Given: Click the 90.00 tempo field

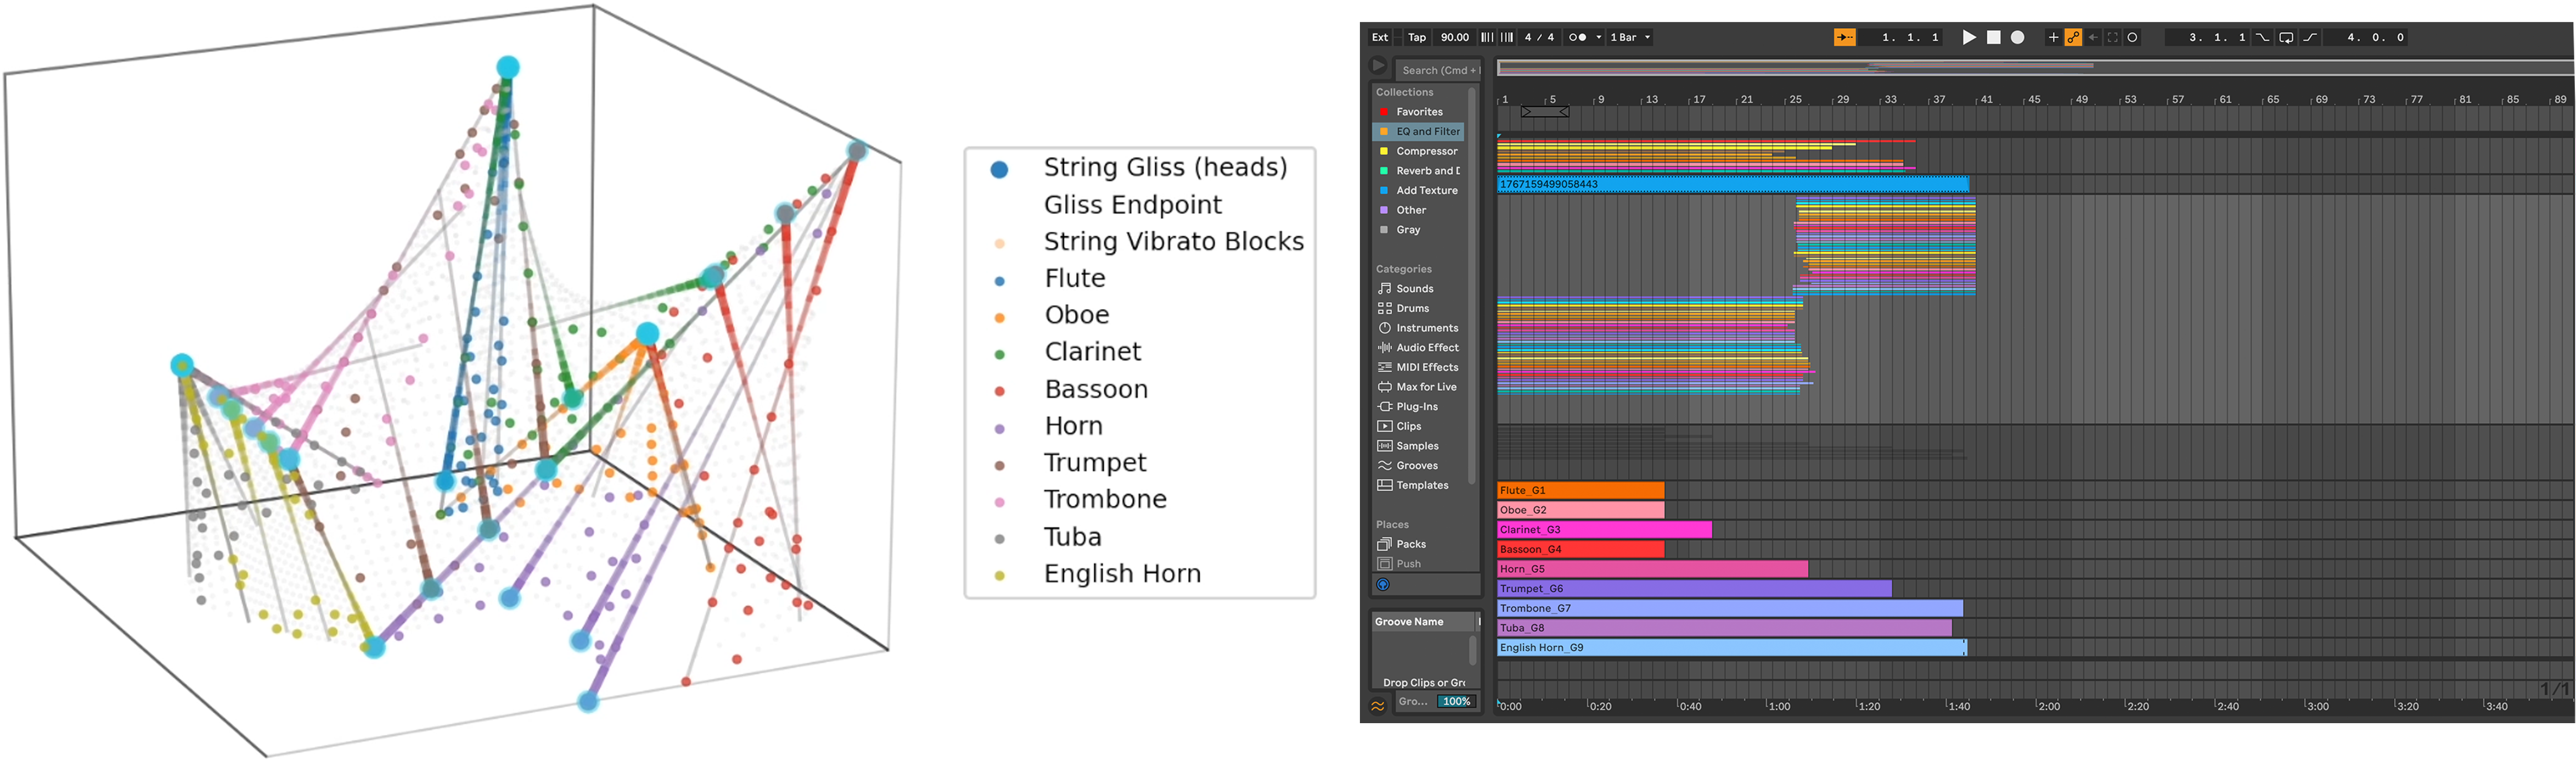Looking at the screenshot, I should coord(1454,37).
